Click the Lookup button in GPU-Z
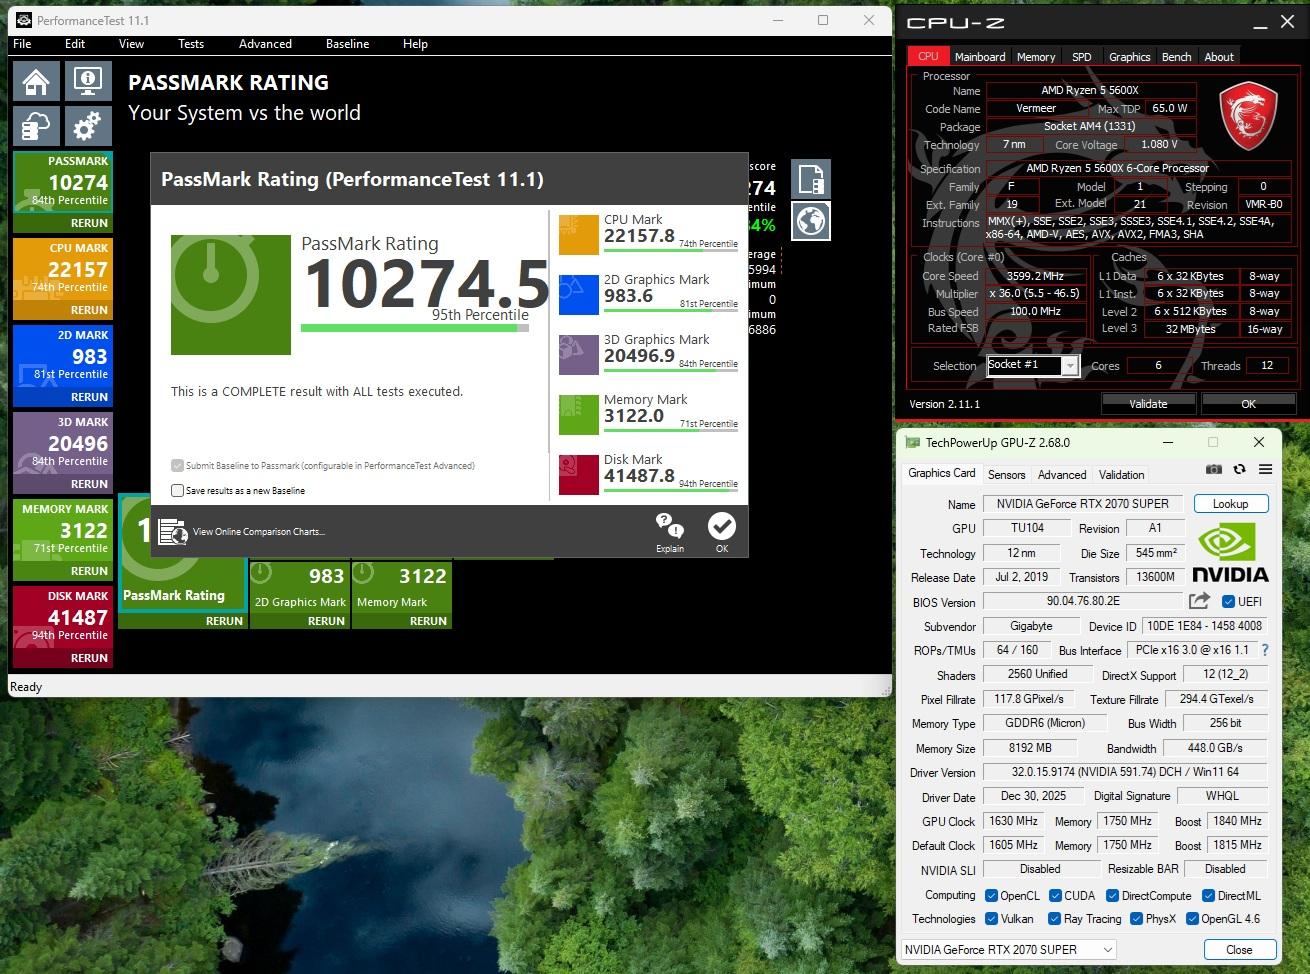The image size is (1310, 974). click(1230, 504)
